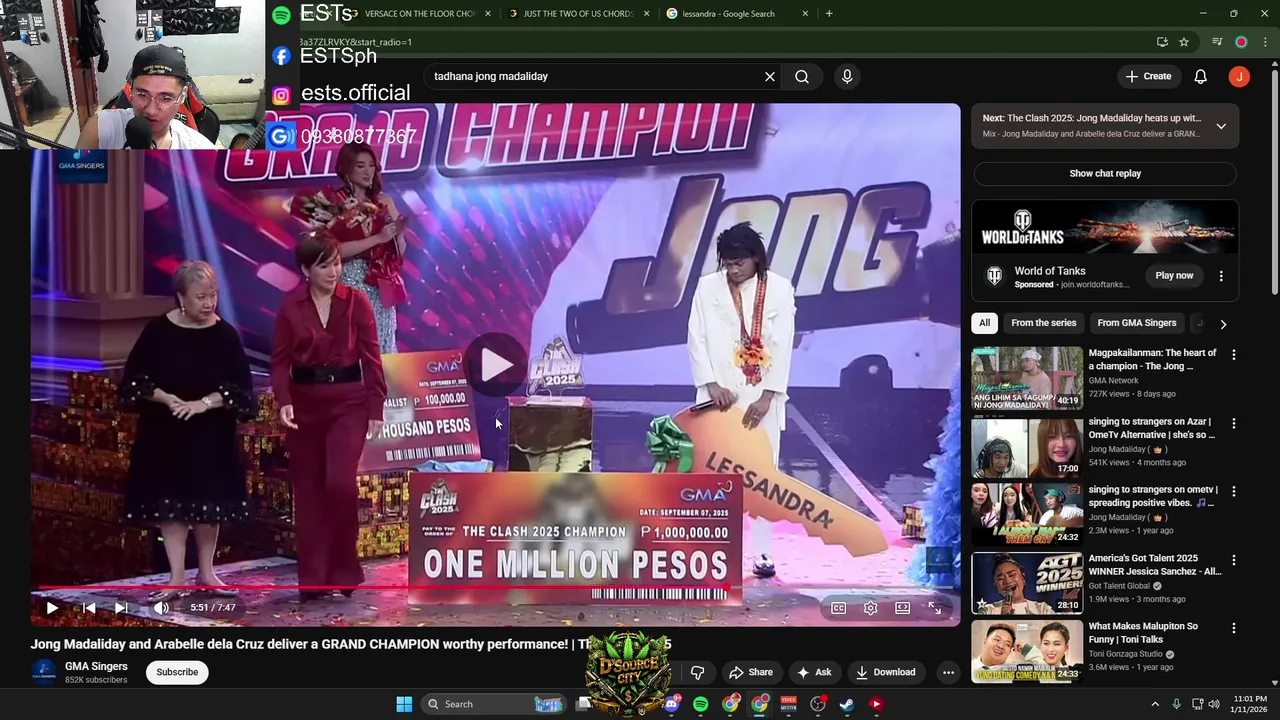This screenshot has width=1280, height=720.
Task: Open video player settings gear
Action: pos(871,608)
